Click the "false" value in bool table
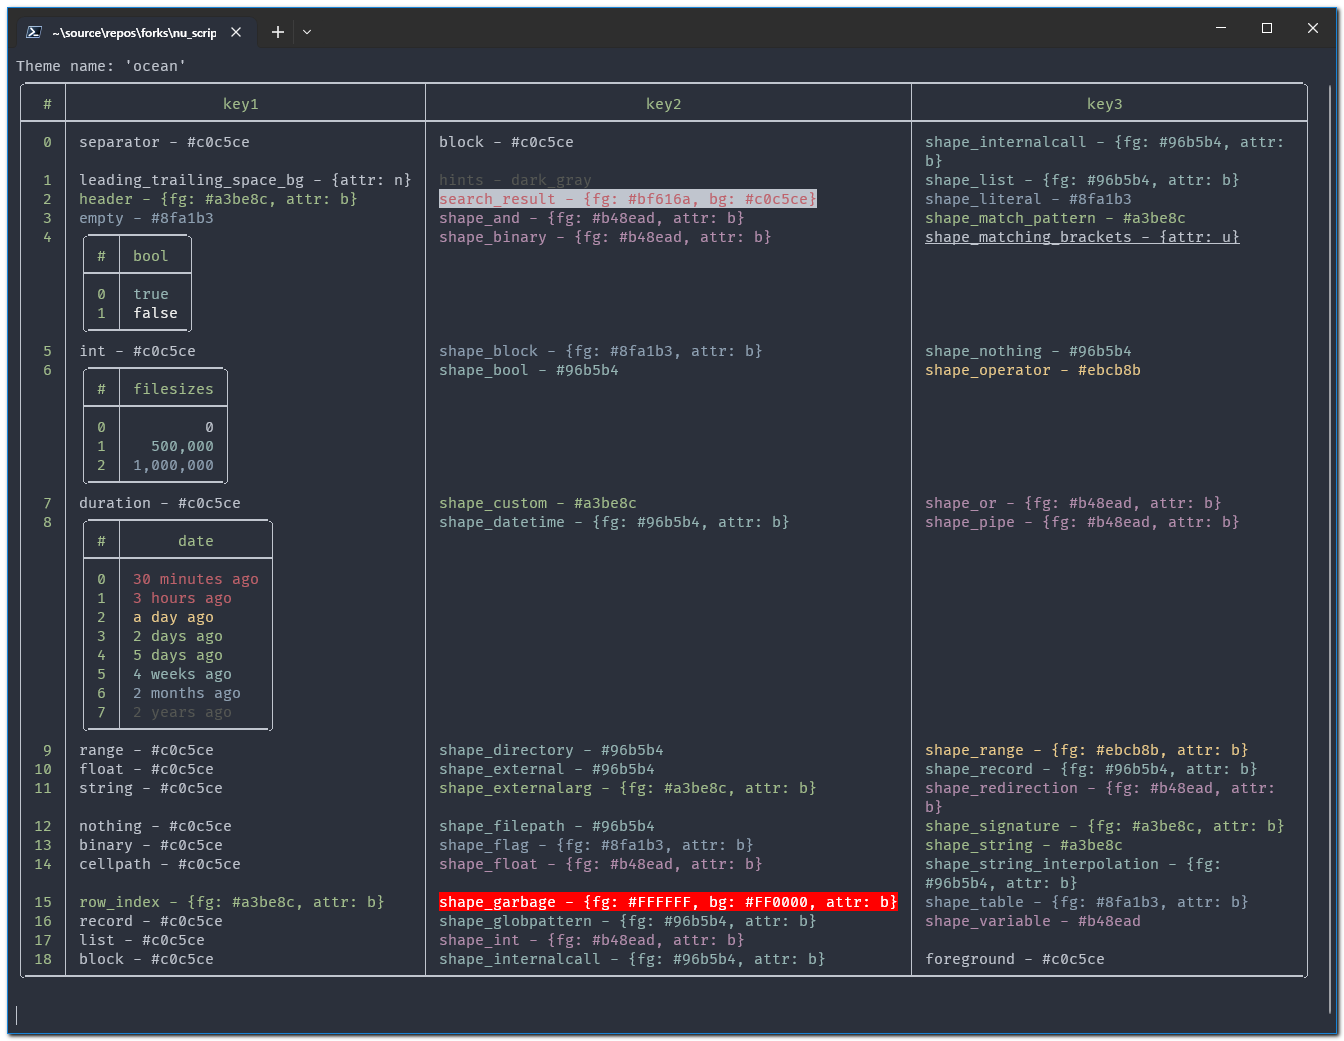1344x1041 pixels. 156,313
